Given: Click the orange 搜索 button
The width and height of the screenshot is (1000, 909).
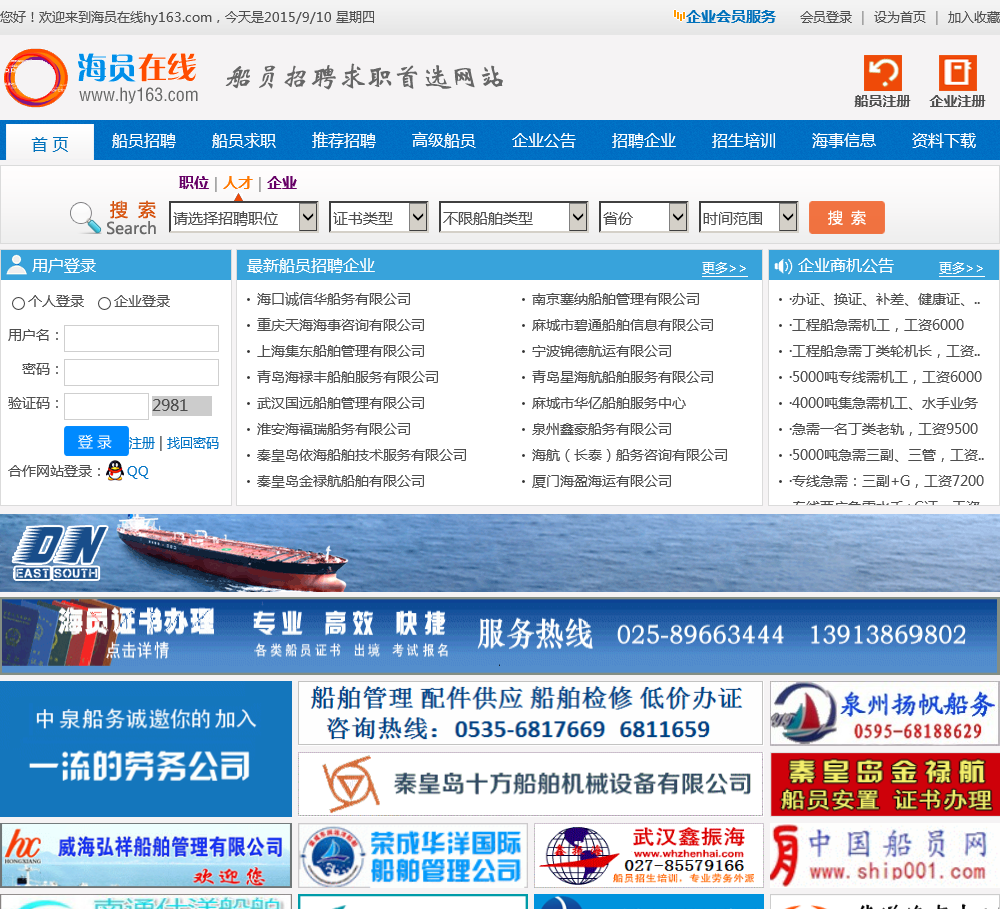Looking at the screenshot, I should tap(846, 218).
